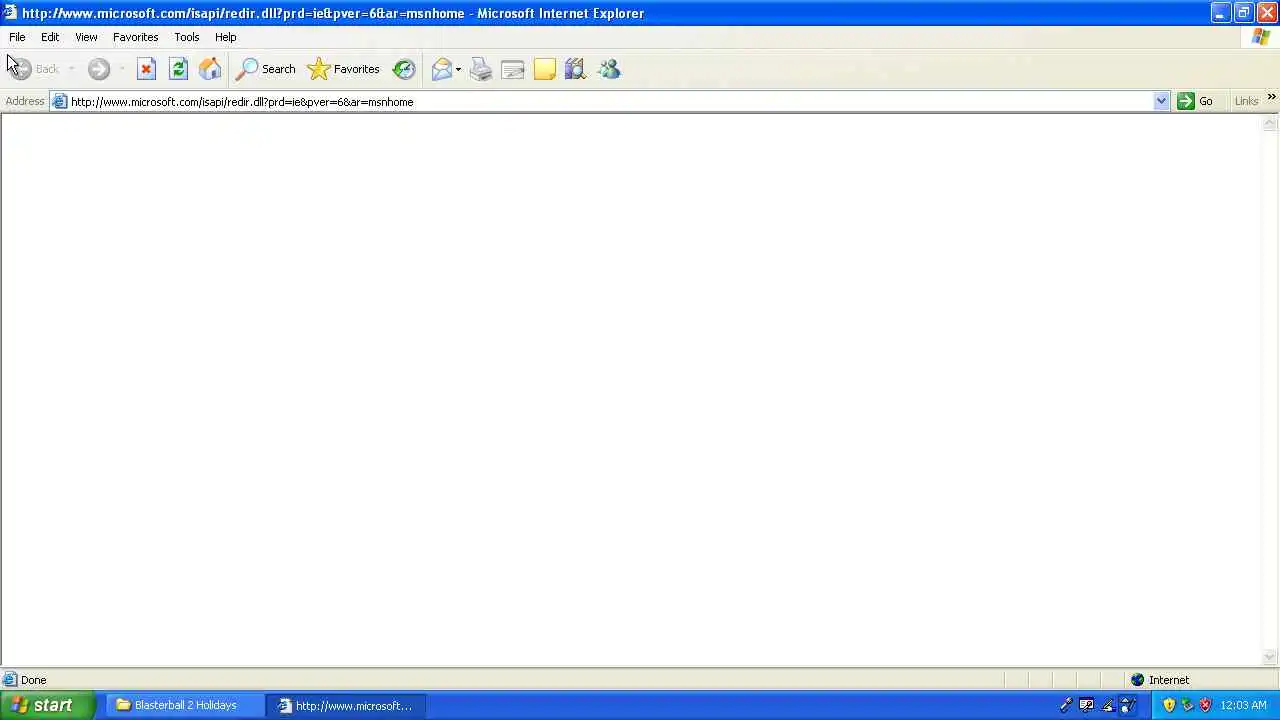Open the Edit menu
Screen dimensions: 1280x720
50,37
